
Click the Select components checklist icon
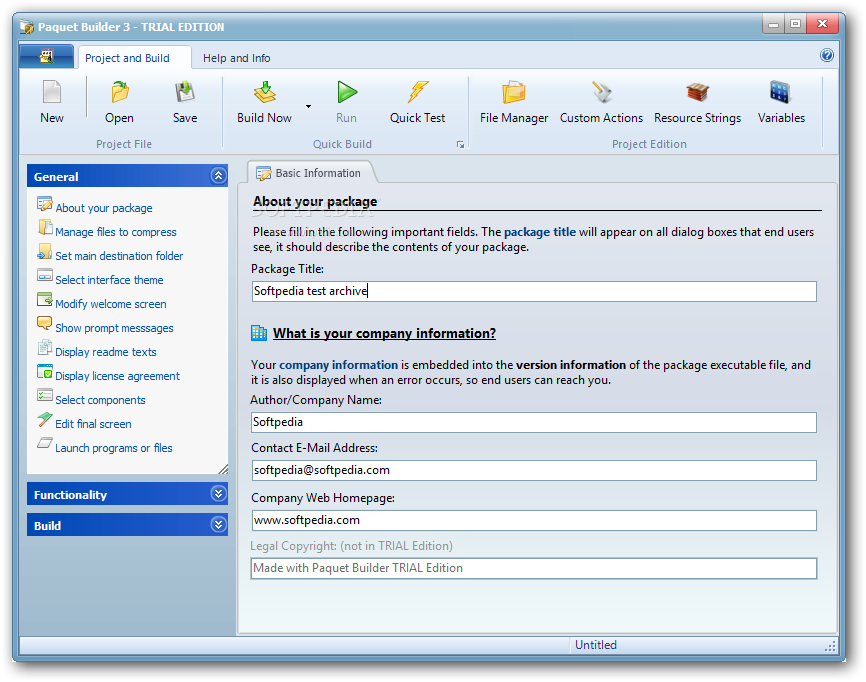point(45,395)
